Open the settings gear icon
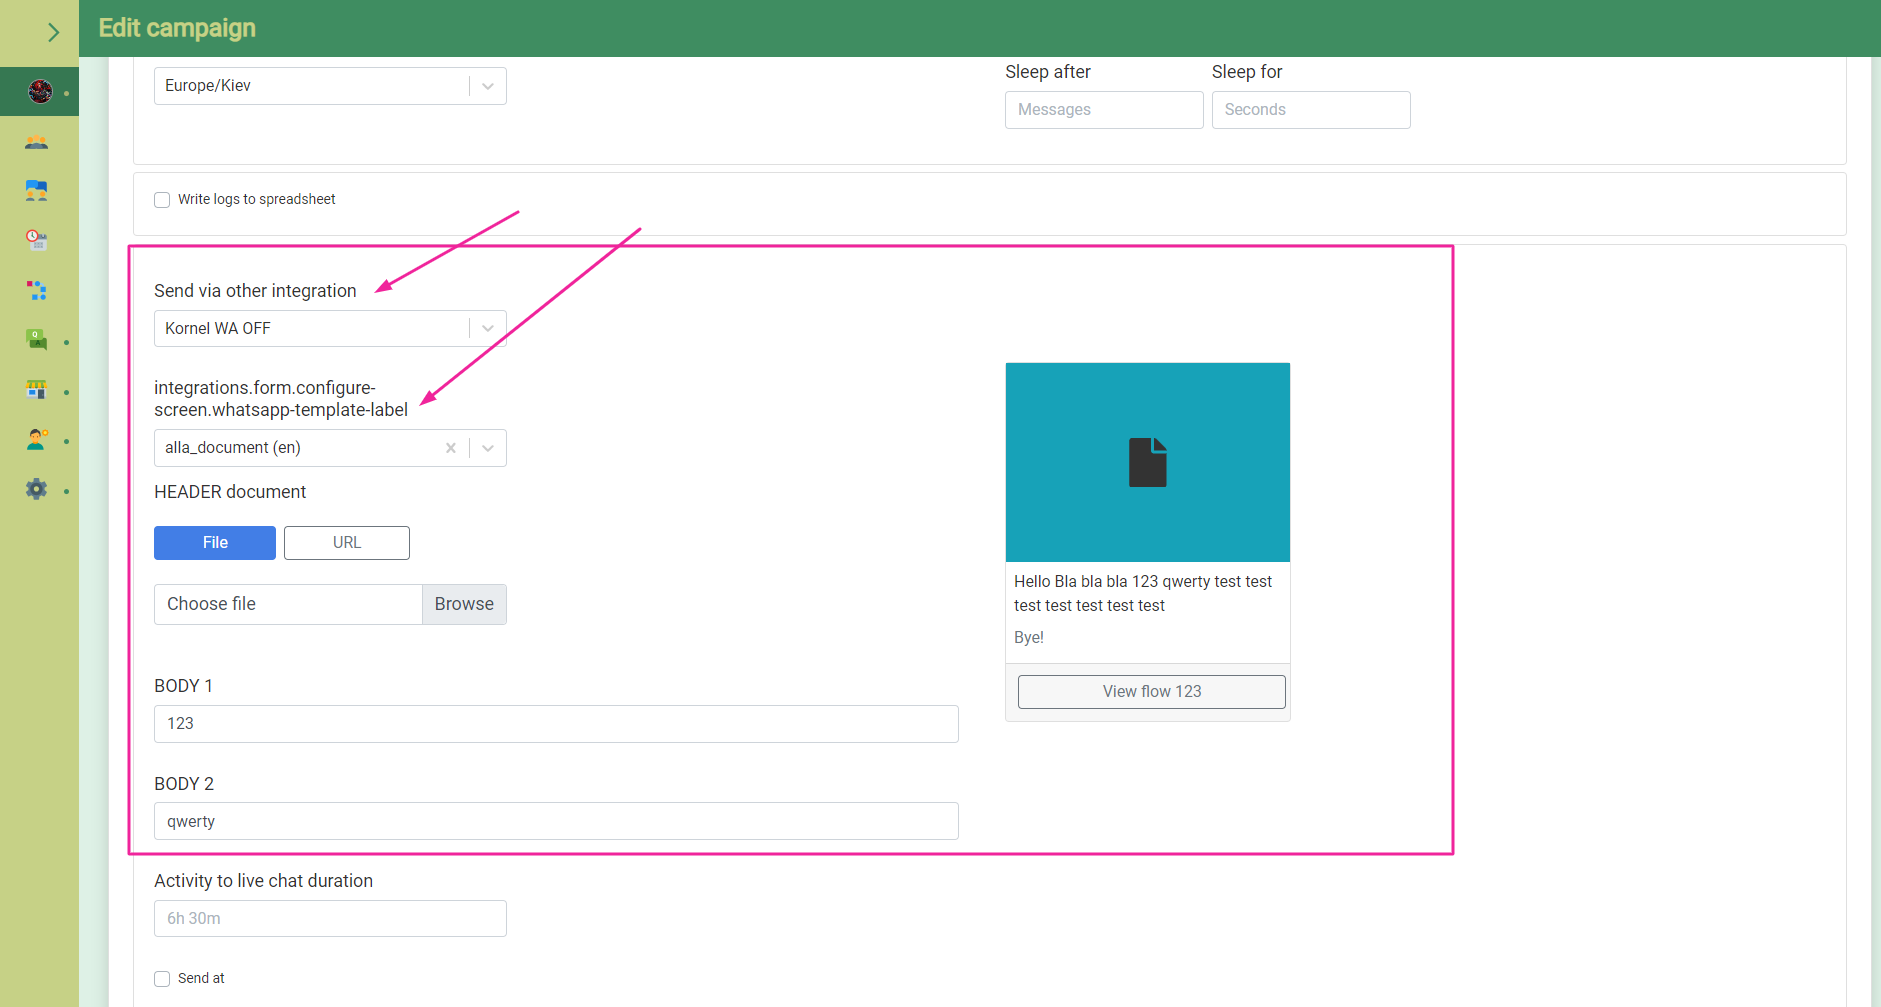 [x=37, y=489]
